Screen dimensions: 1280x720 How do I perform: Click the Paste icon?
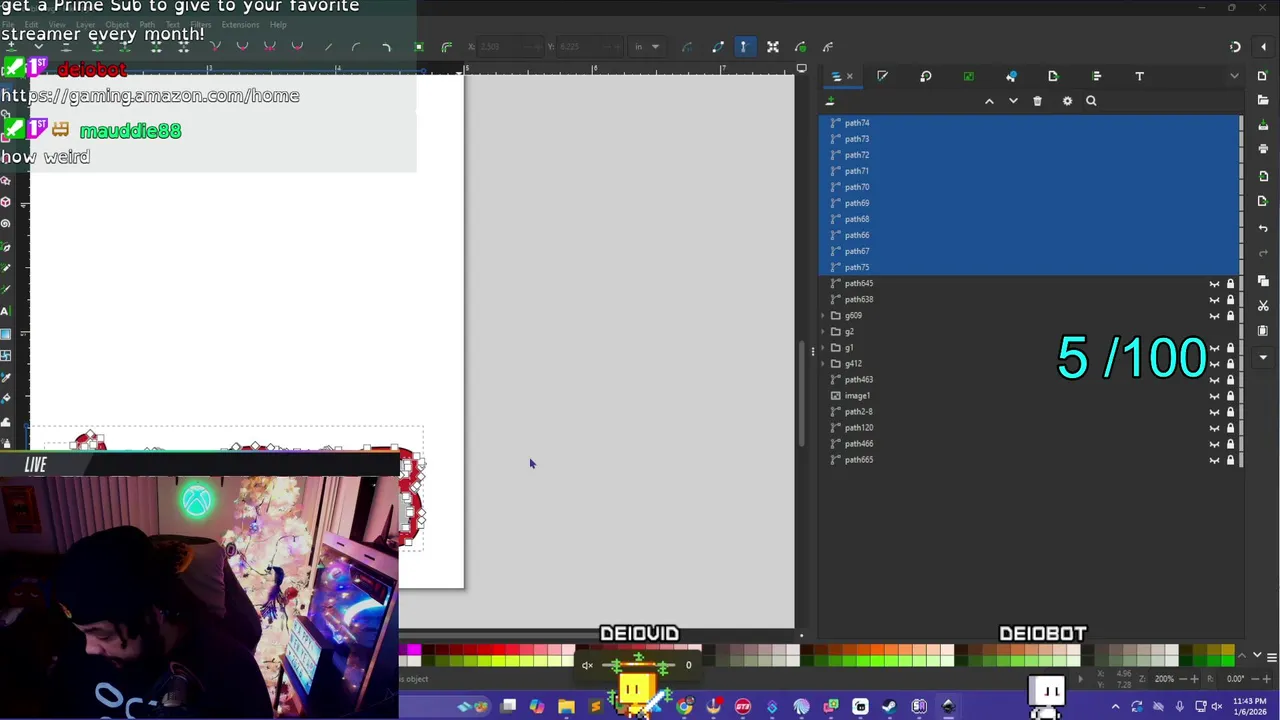click(1263, 331)
